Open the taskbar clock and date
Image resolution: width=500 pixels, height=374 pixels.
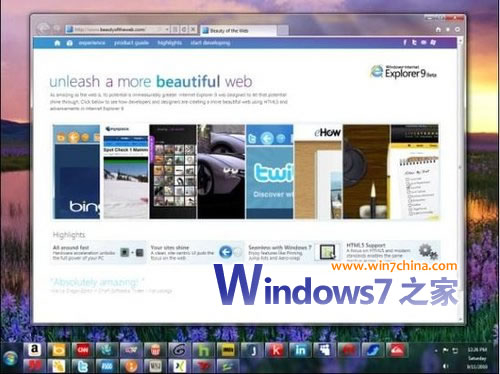tap(477, 358)
